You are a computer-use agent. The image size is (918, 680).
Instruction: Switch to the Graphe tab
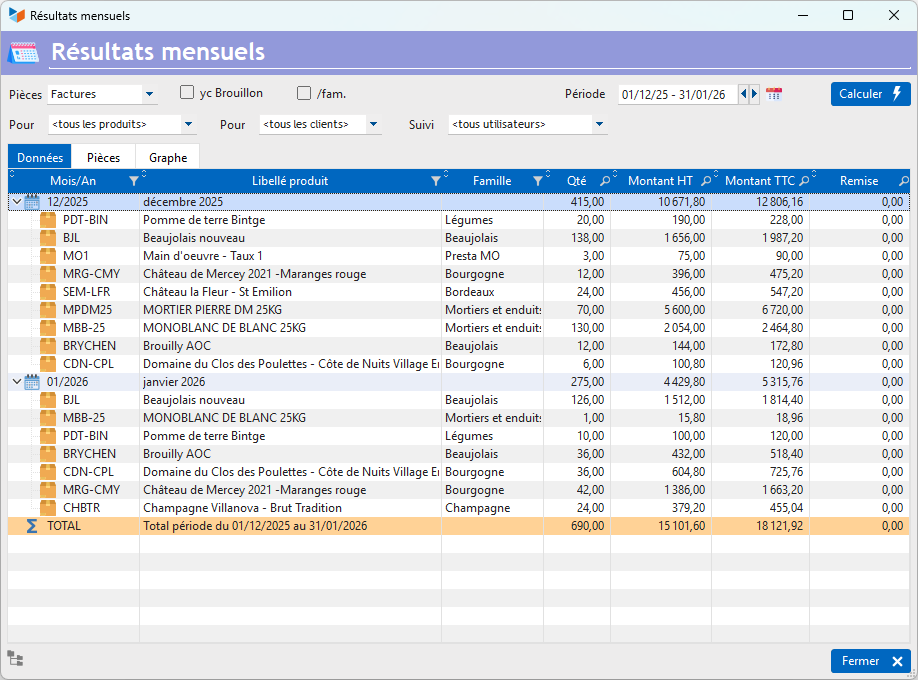(168, 158)
